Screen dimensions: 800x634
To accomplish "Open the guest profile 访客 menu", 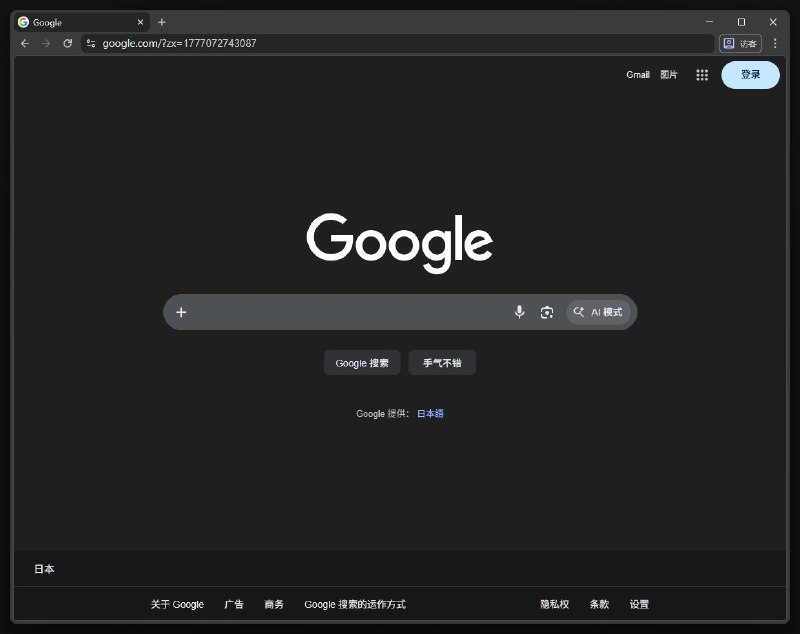I will pos(741,43).
